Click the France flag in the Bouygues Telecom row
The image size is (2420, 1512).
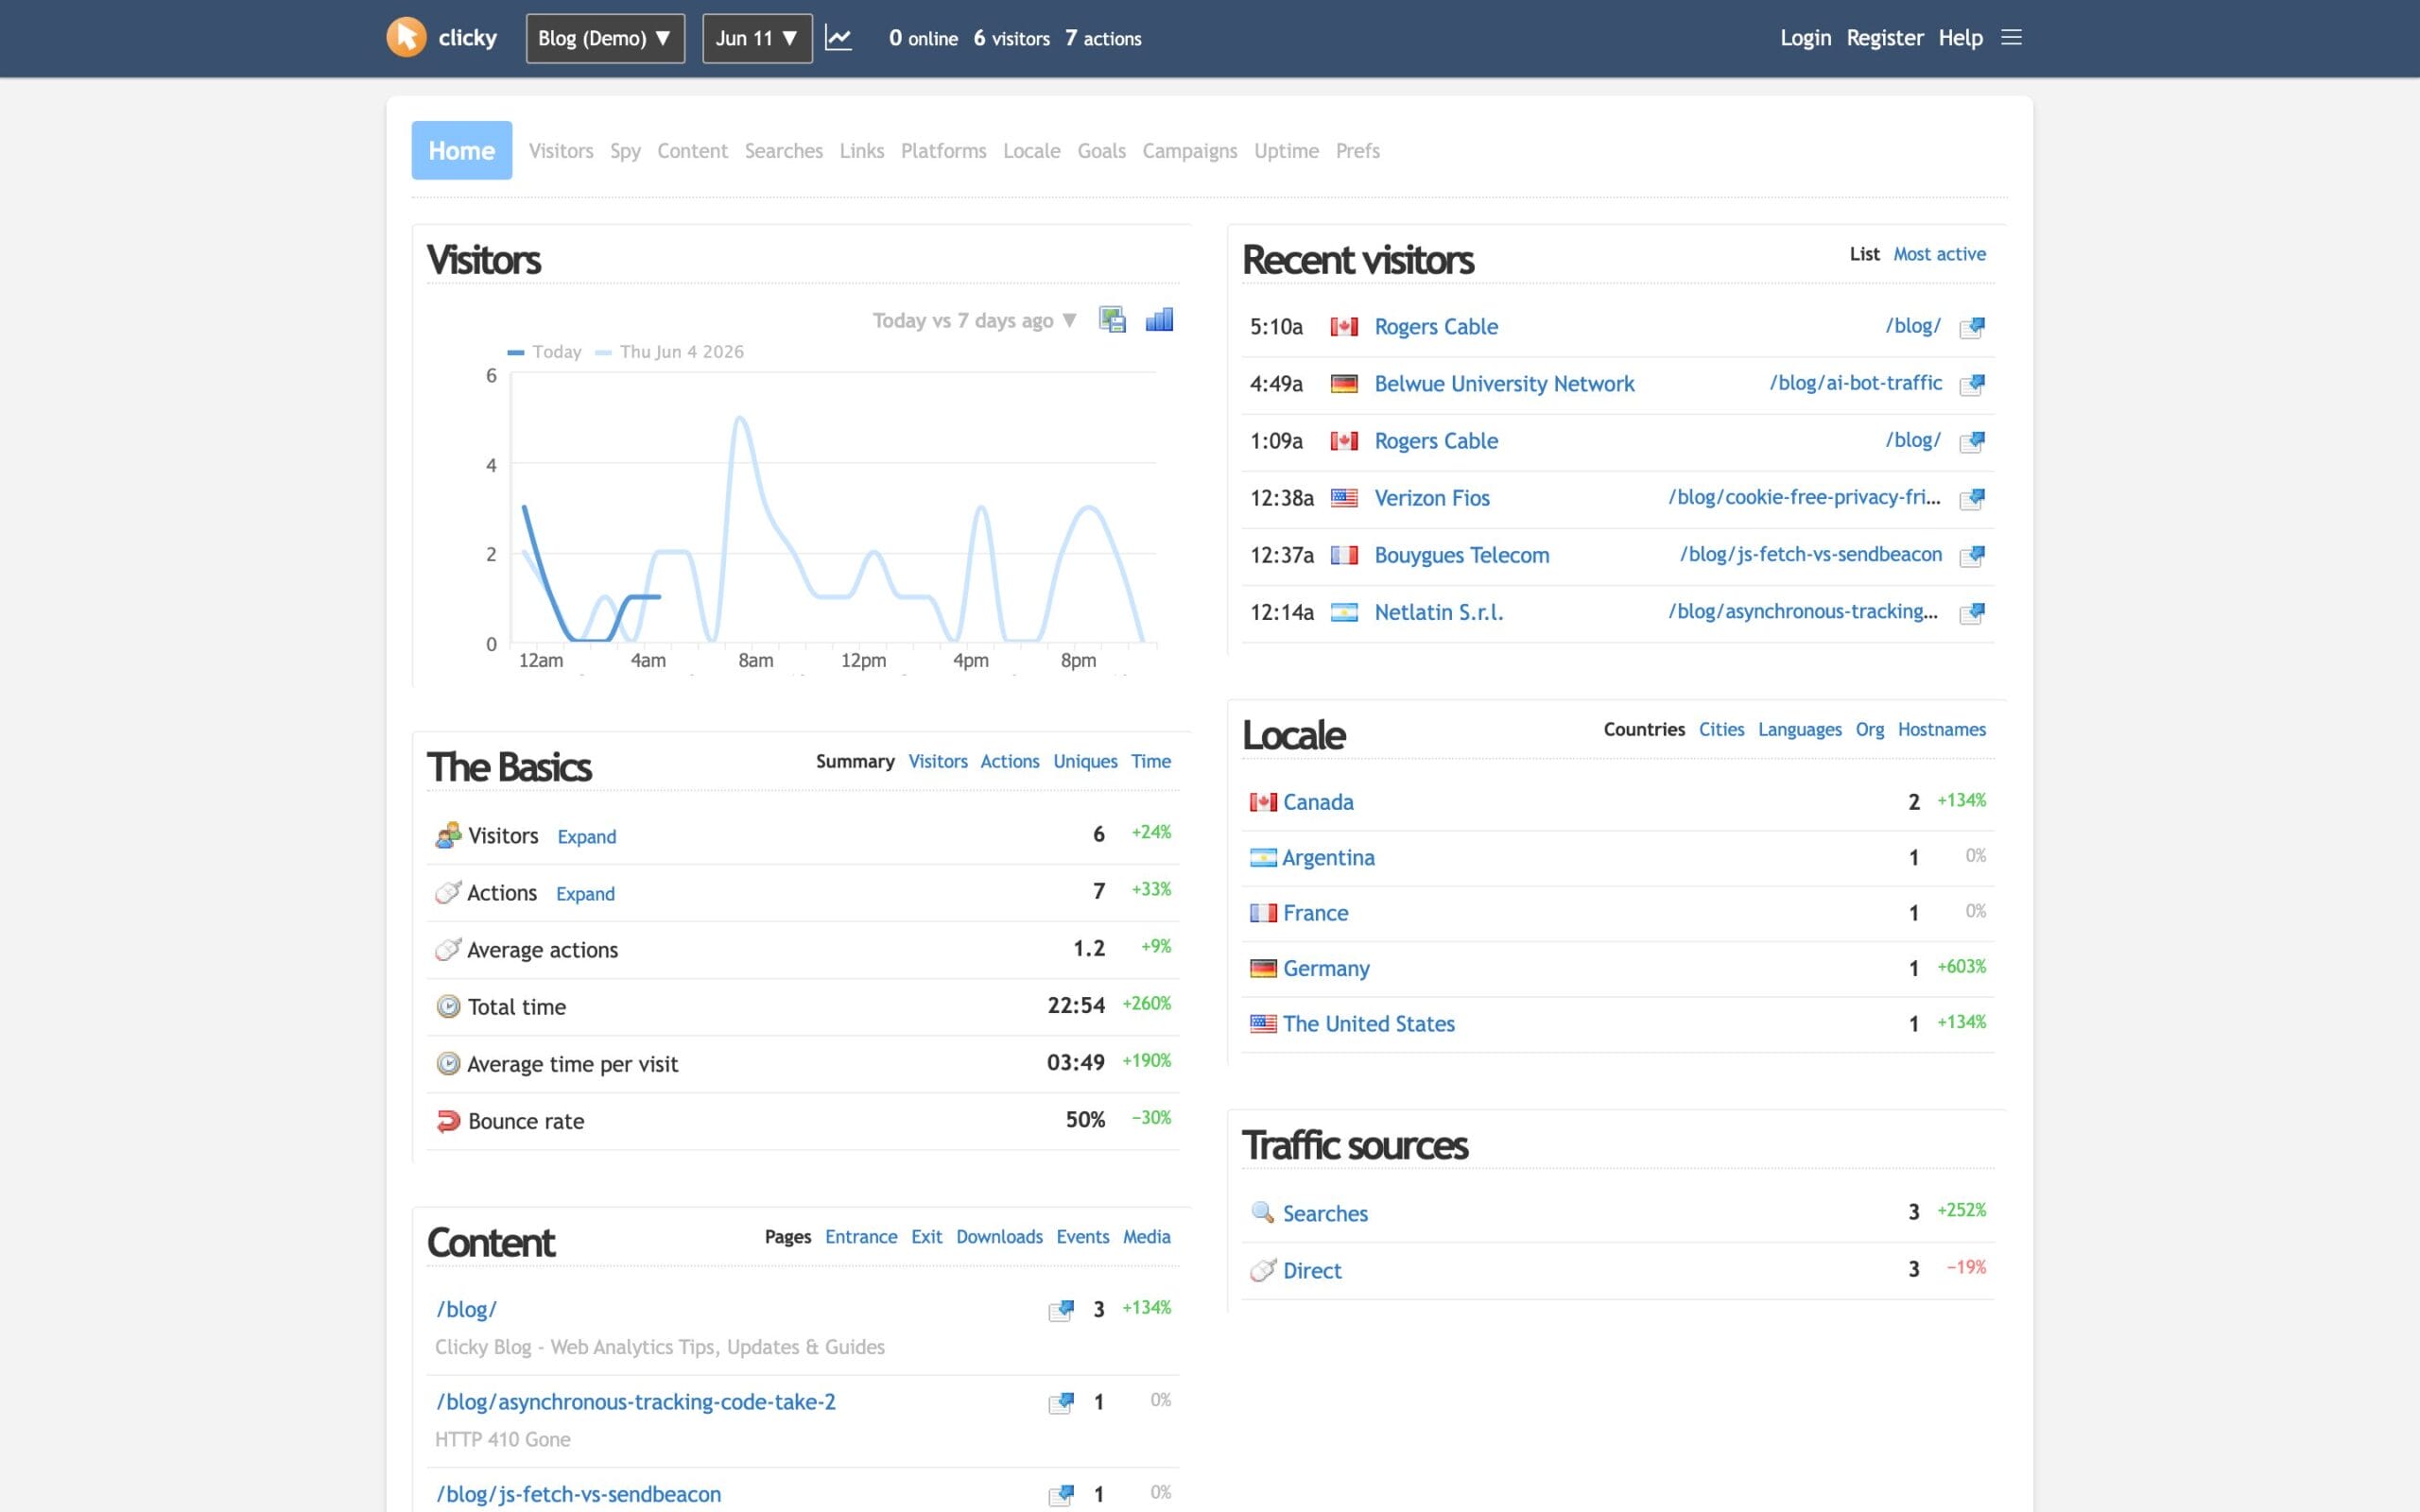(x=1344, y=555)
